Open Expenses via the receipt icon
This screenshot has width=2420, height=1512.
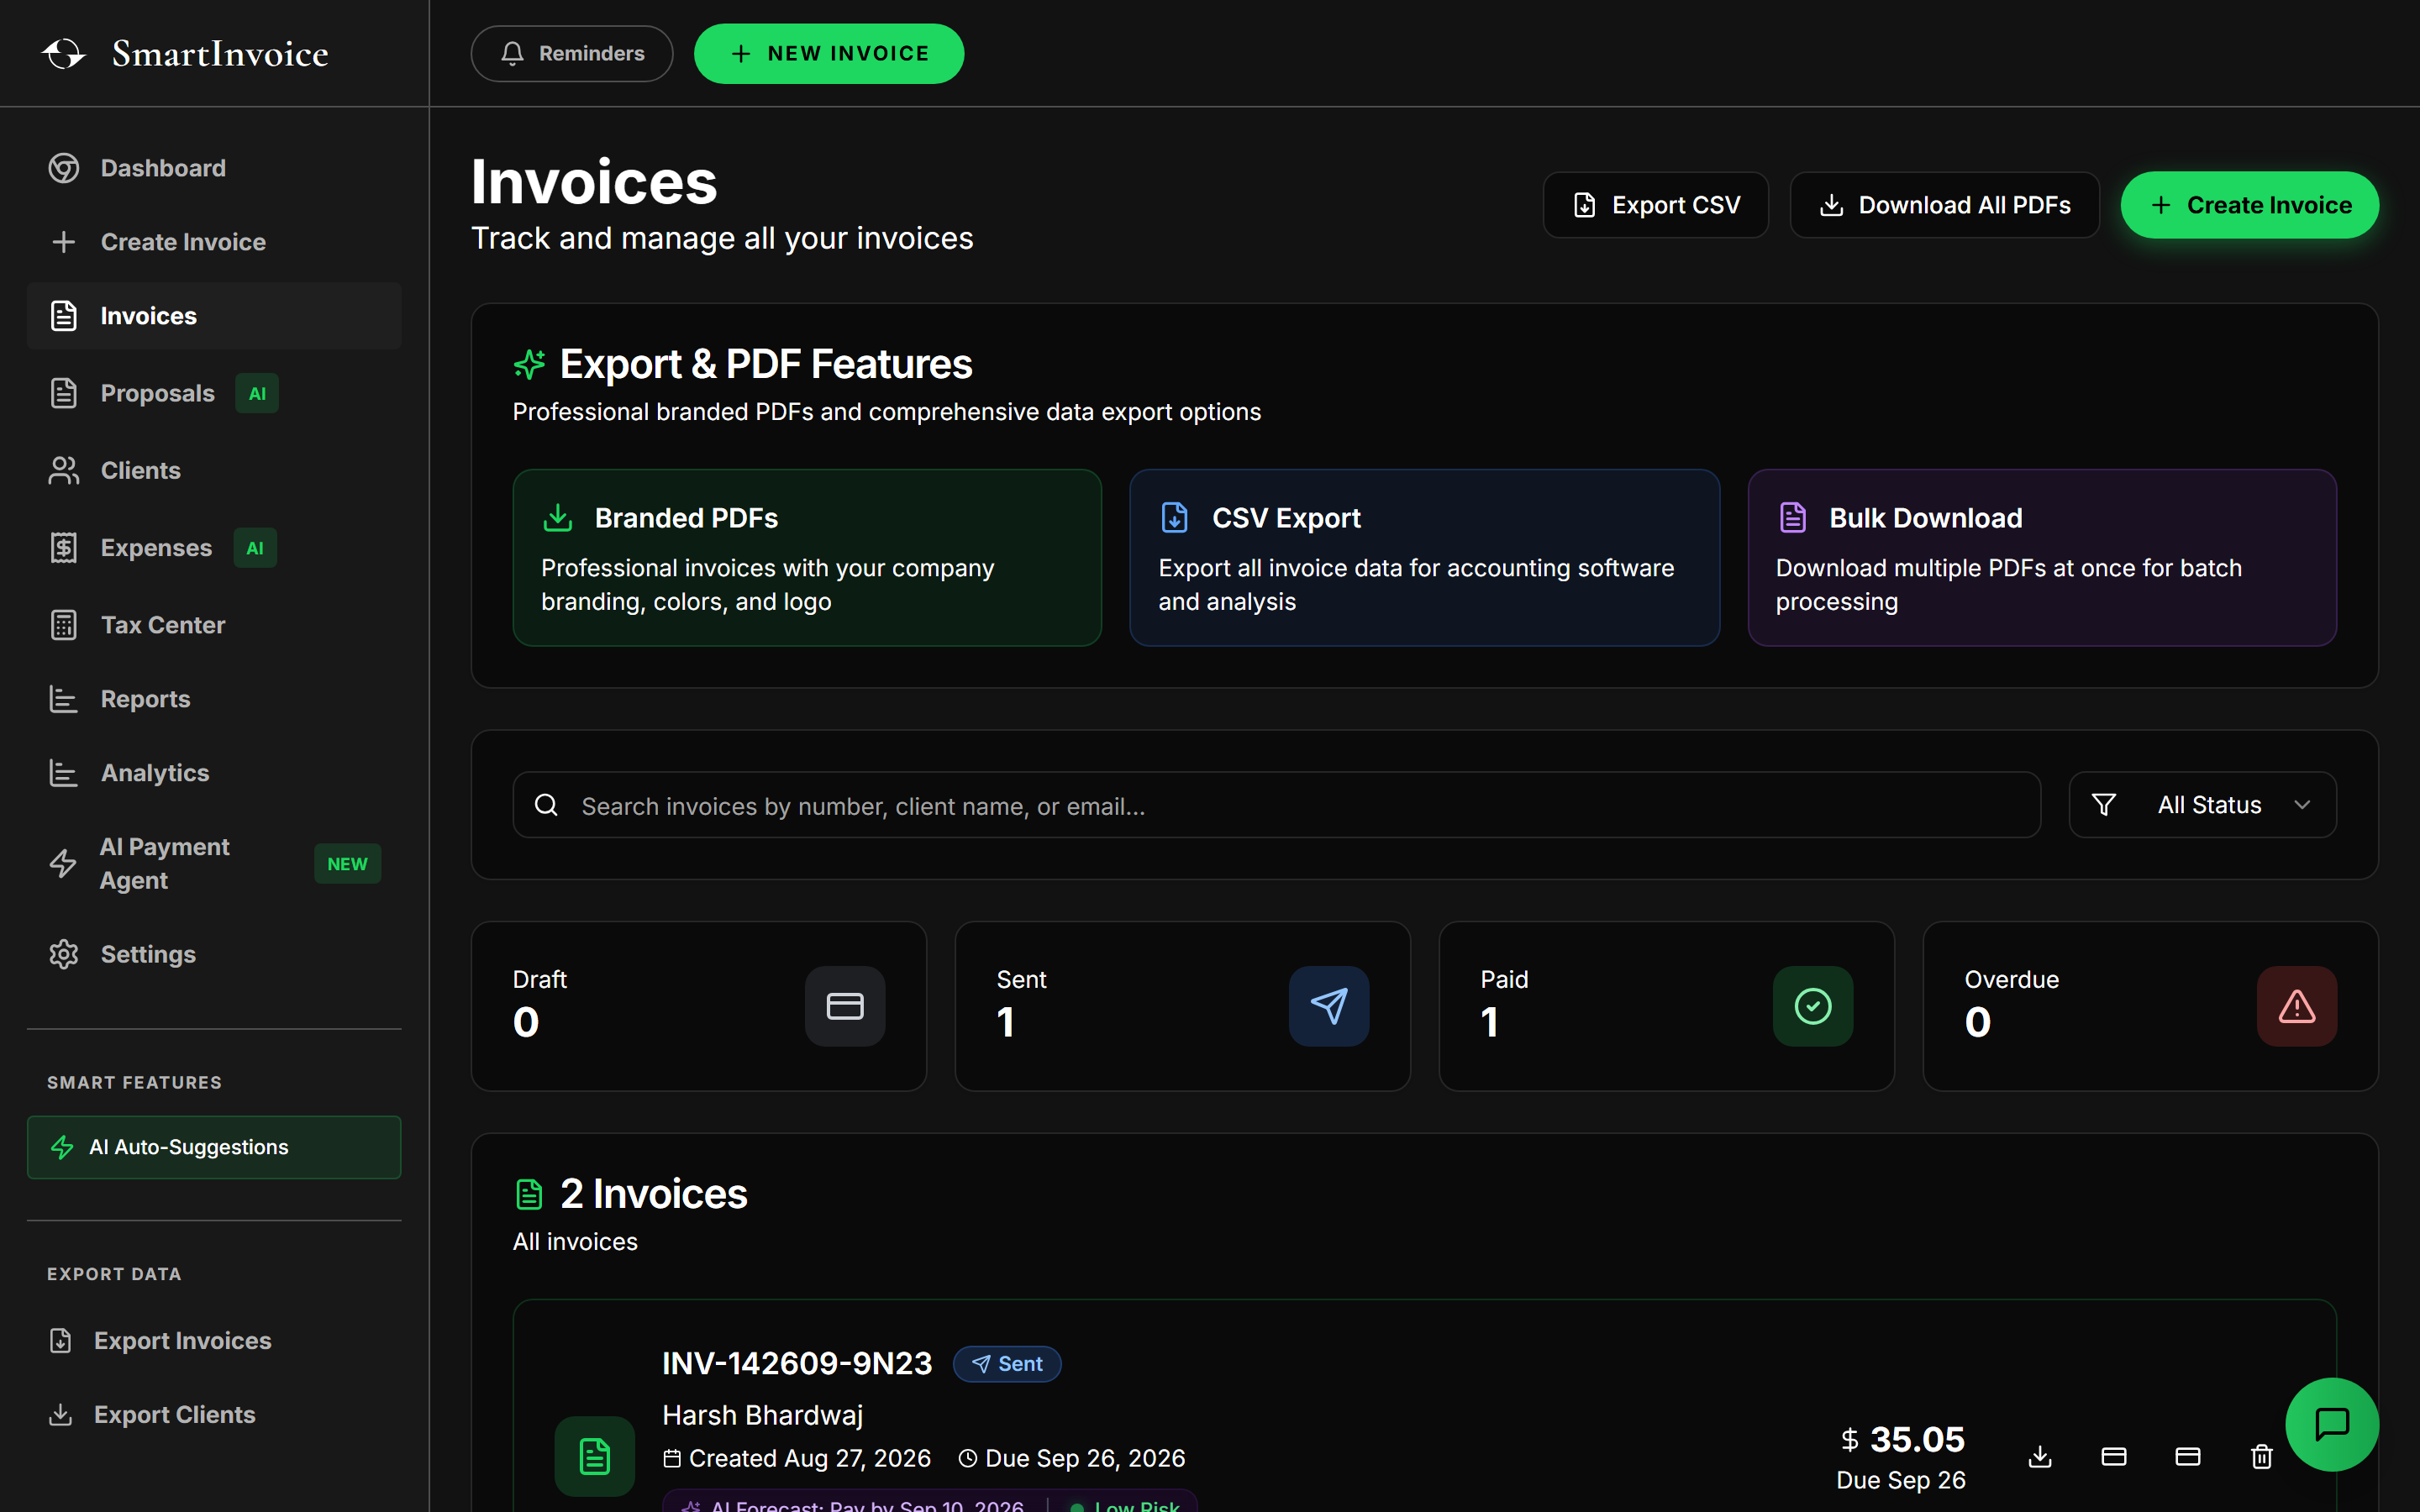[x=64, y=547]
